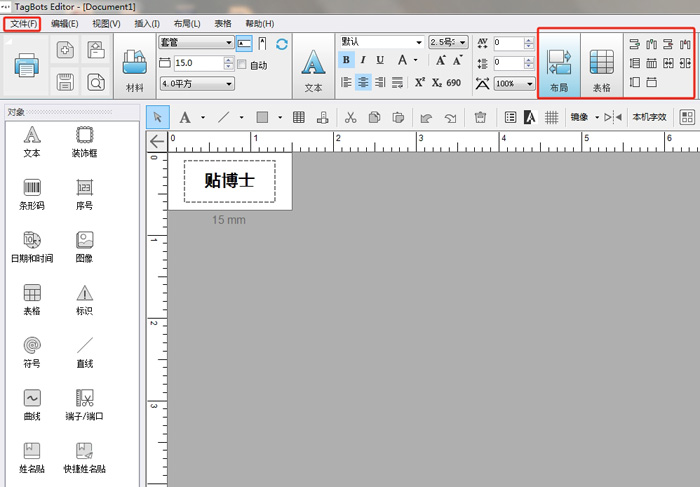This screenshot has height=487, width=700.
Task: Click the large print icon
Action: point(26,65)
